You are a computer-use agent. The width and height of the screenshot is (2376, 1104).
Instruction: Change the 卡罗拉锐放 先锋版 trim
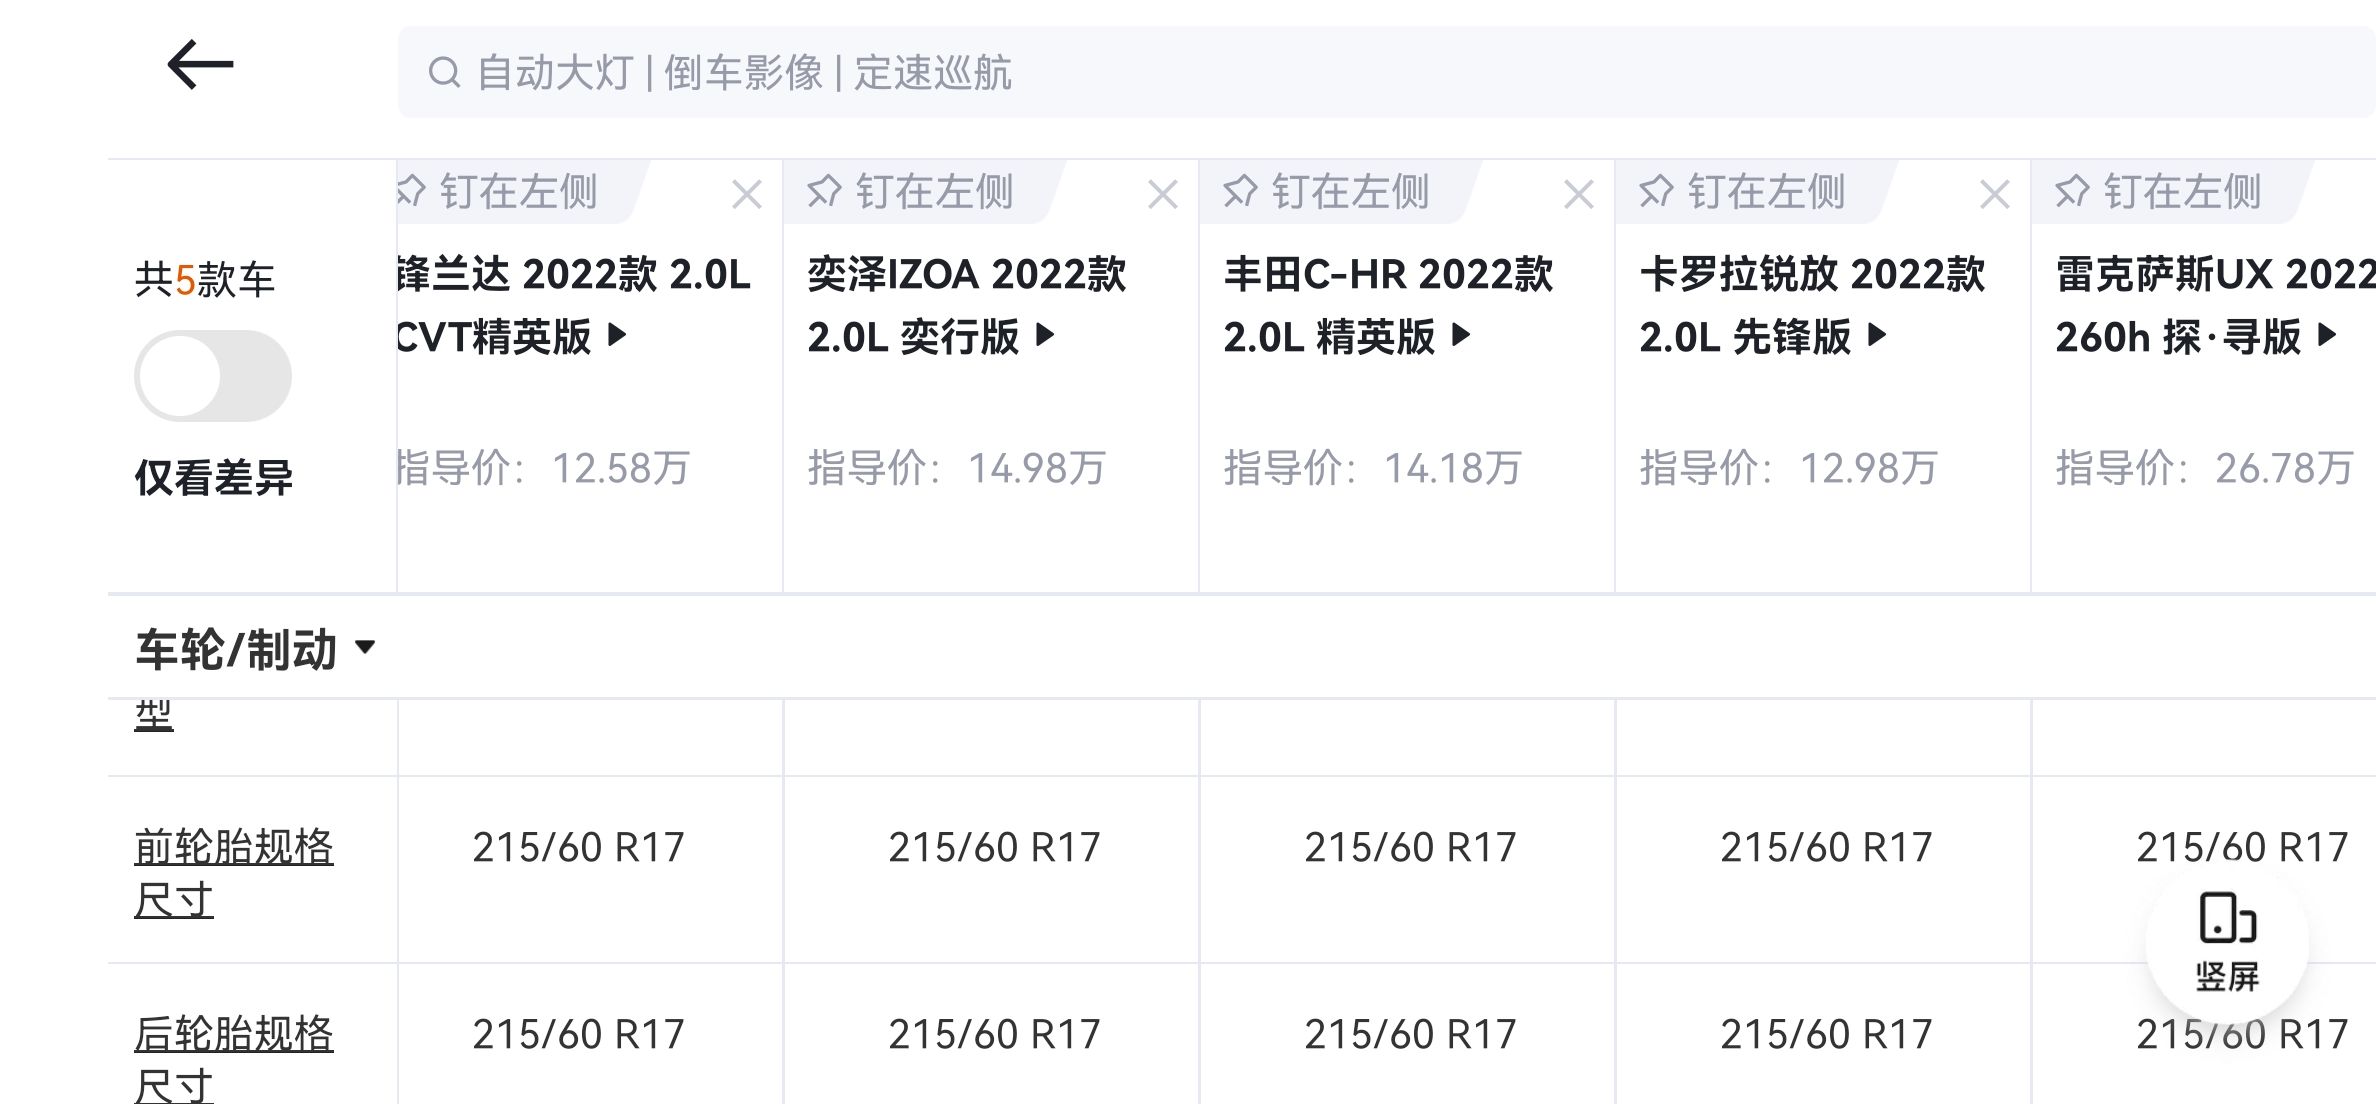click(x=1877, y=336)
